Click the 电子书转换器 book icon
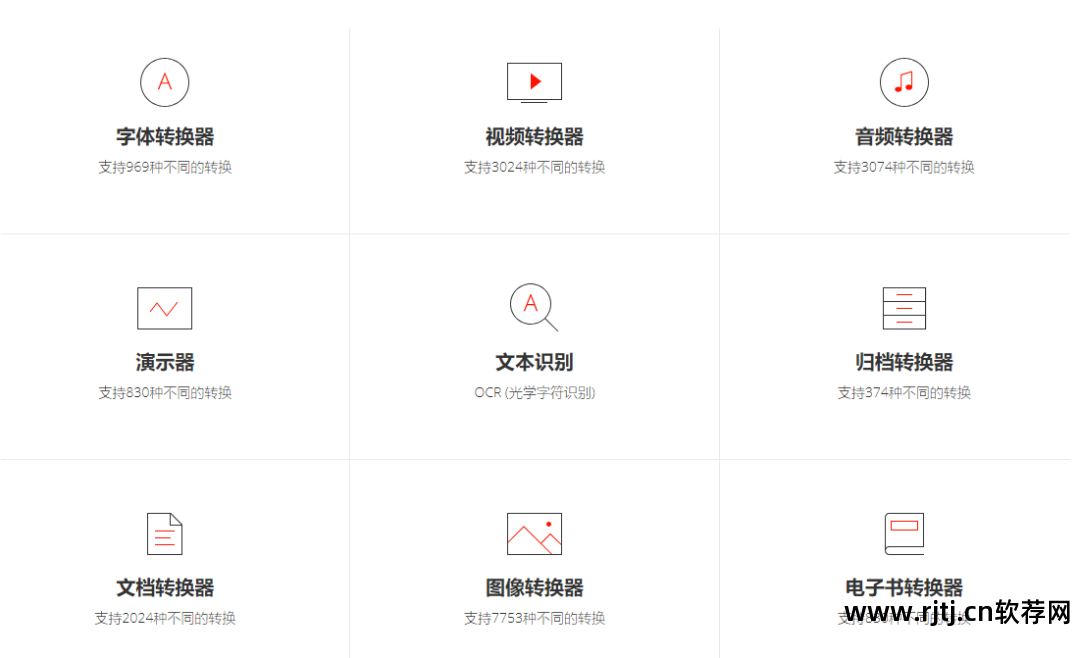Screen dimensions: 1080x658 [x=904, y=533]
